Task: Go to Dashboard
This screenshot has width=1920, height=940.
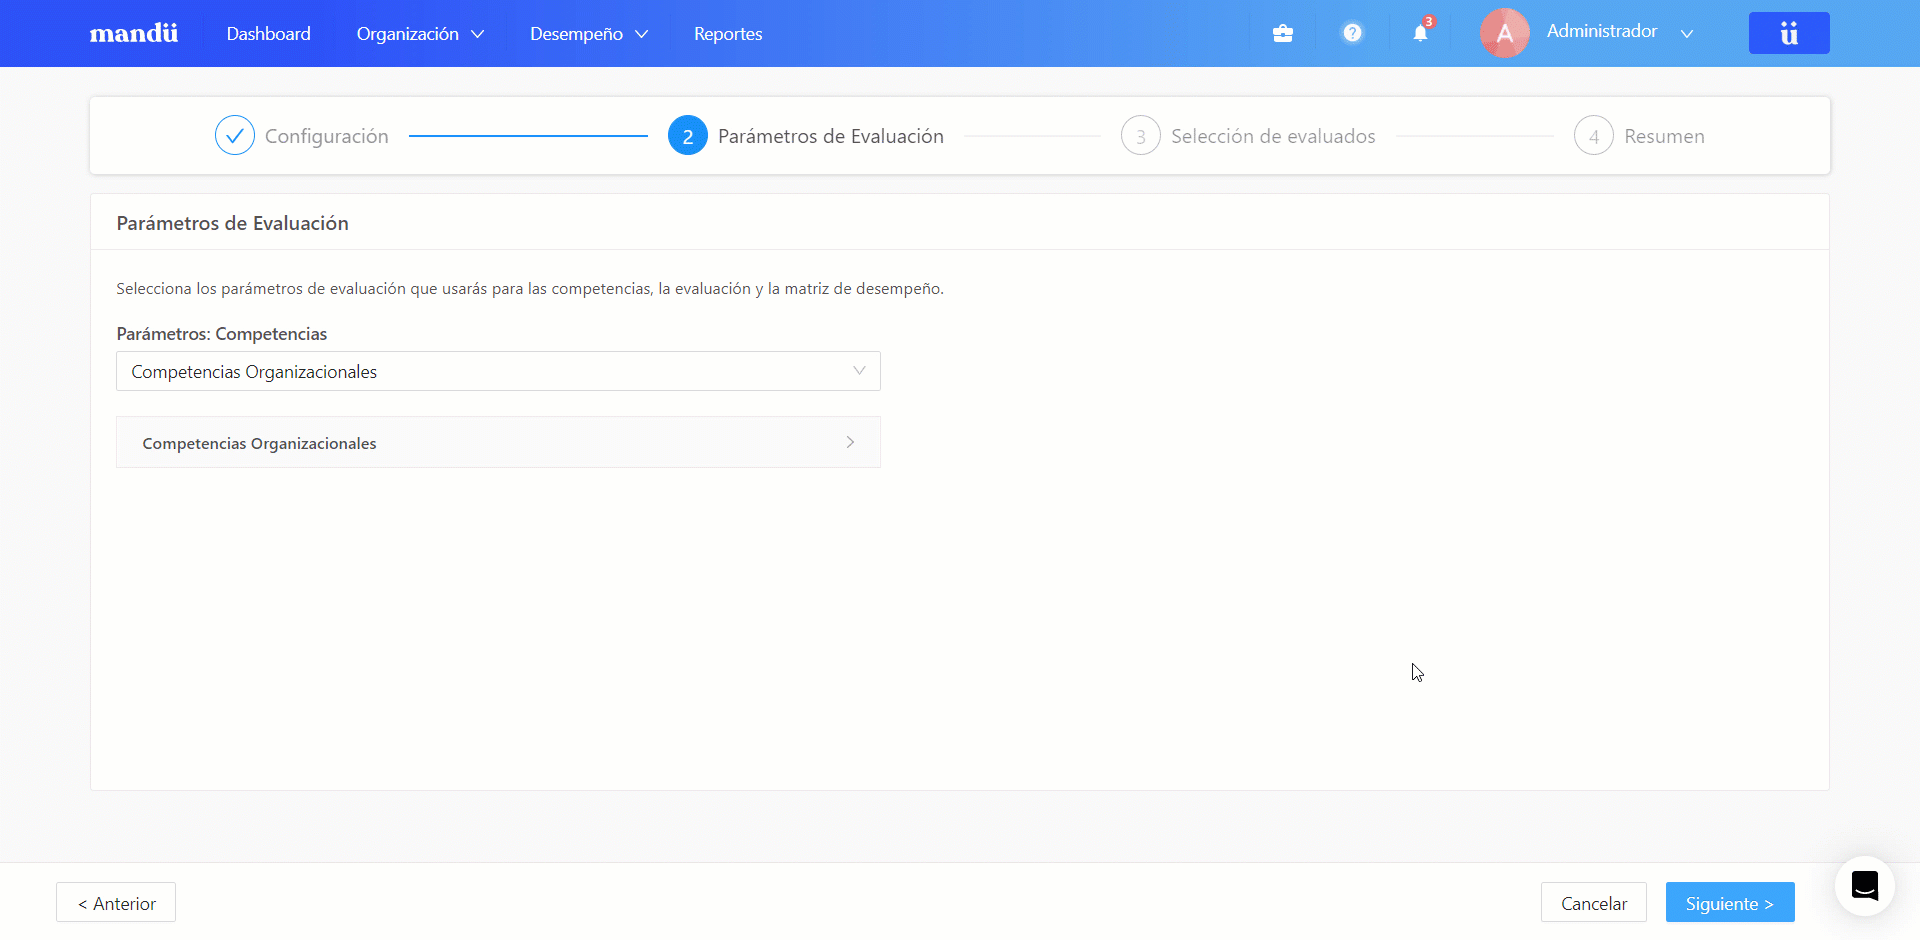Action: tap(268, 34)
